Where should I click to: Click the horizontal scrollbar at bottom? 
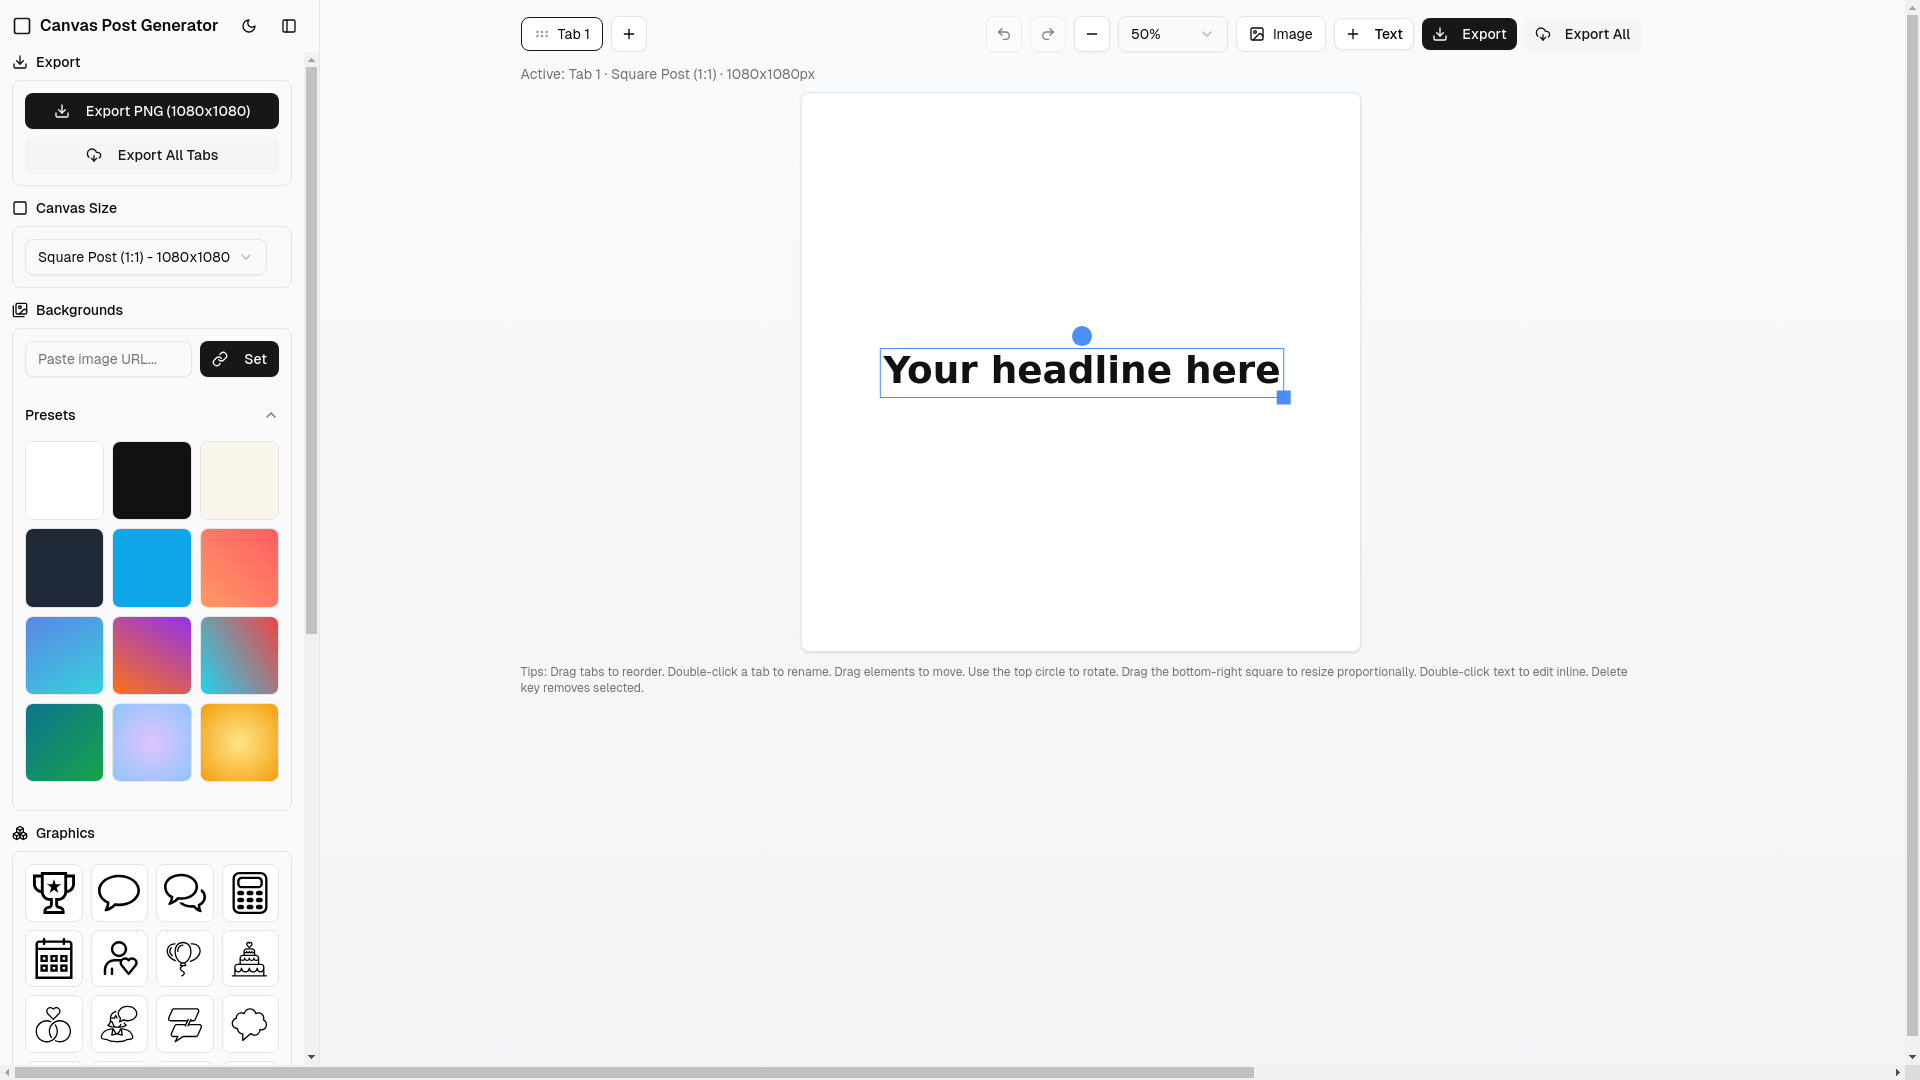[x=634, y=1072]
